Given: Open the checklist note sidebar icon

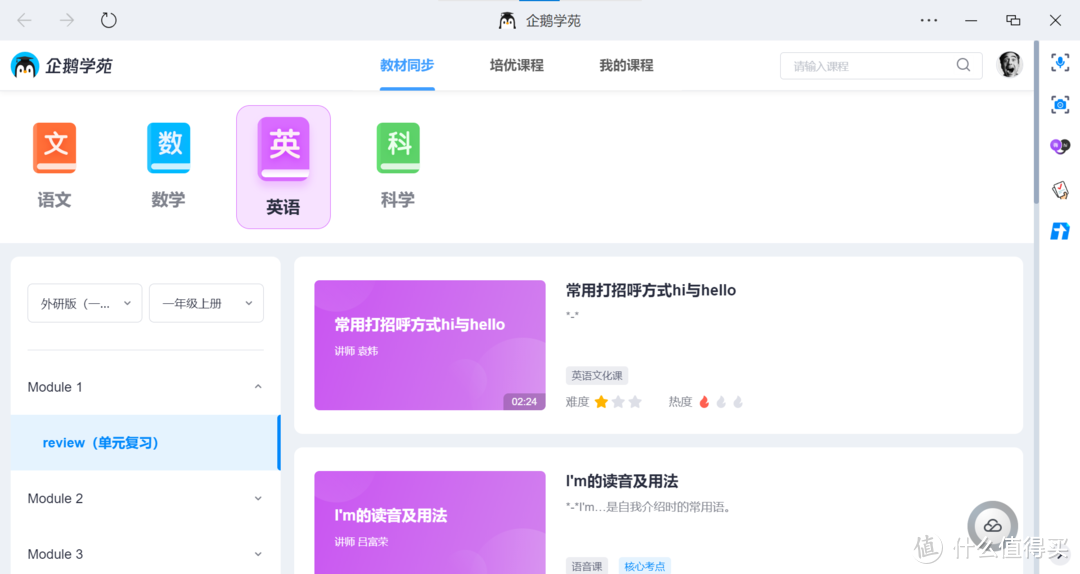Looking at the screenshot, I should (1060, 189).
